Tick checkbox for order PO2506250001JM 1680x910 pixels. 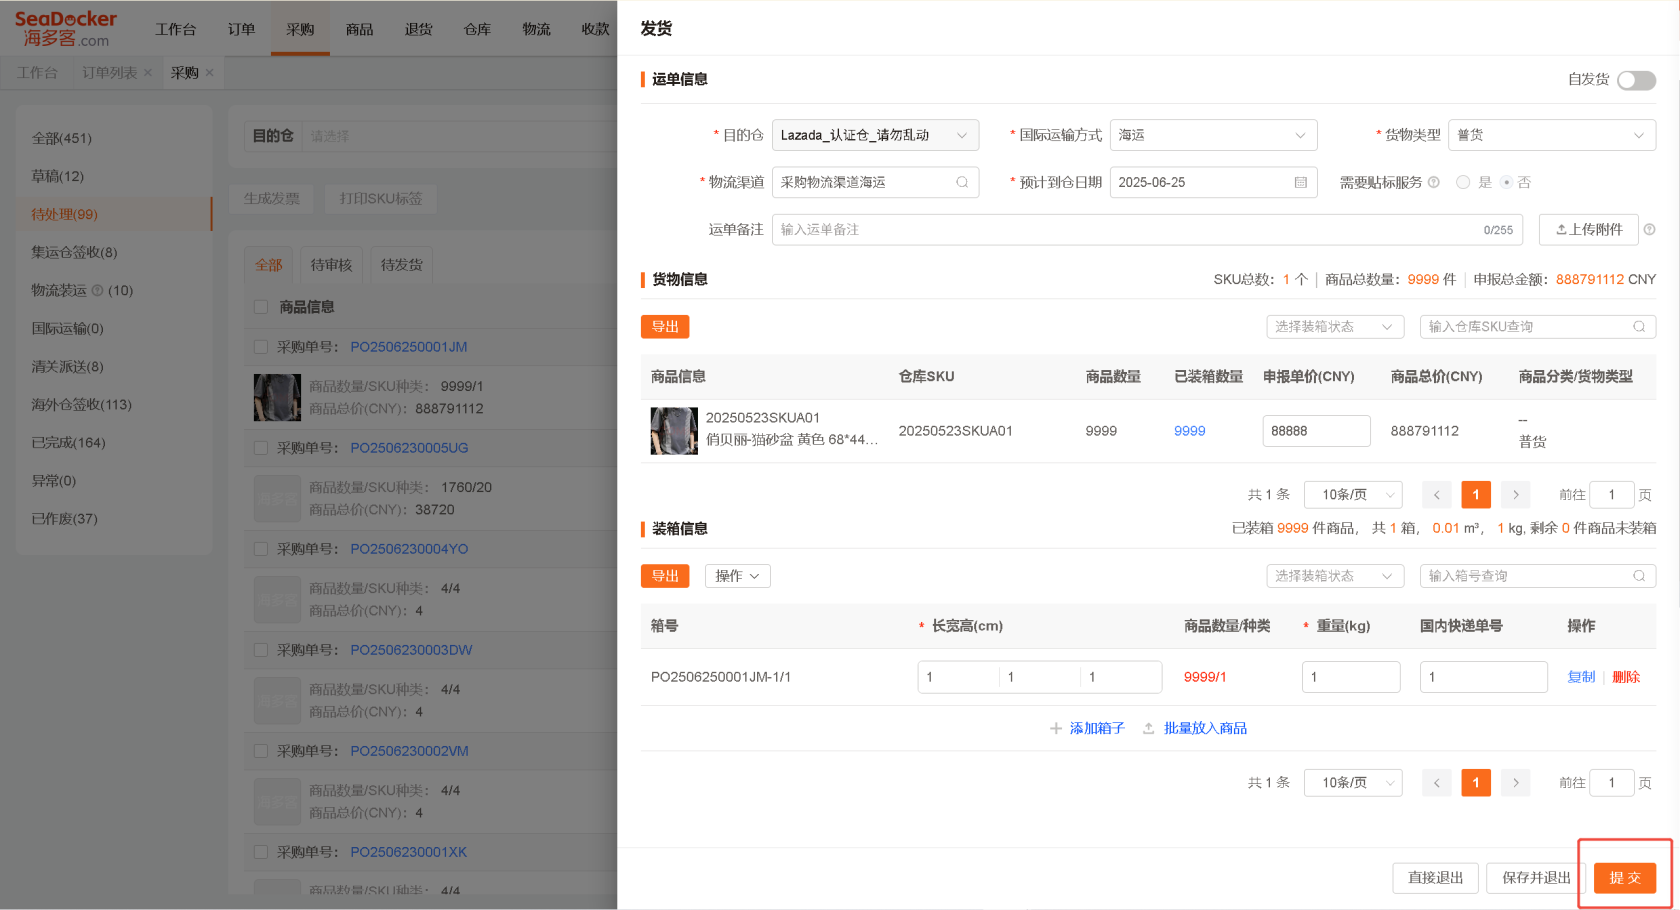click(x=261, y=347)
